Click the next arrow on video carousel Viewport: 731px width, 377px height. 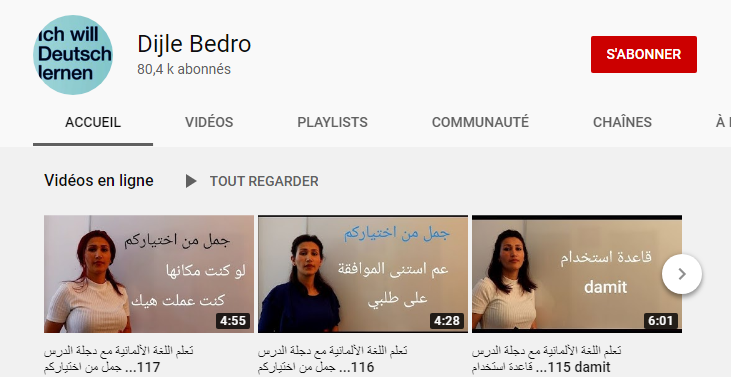click(x=682, y=274)
